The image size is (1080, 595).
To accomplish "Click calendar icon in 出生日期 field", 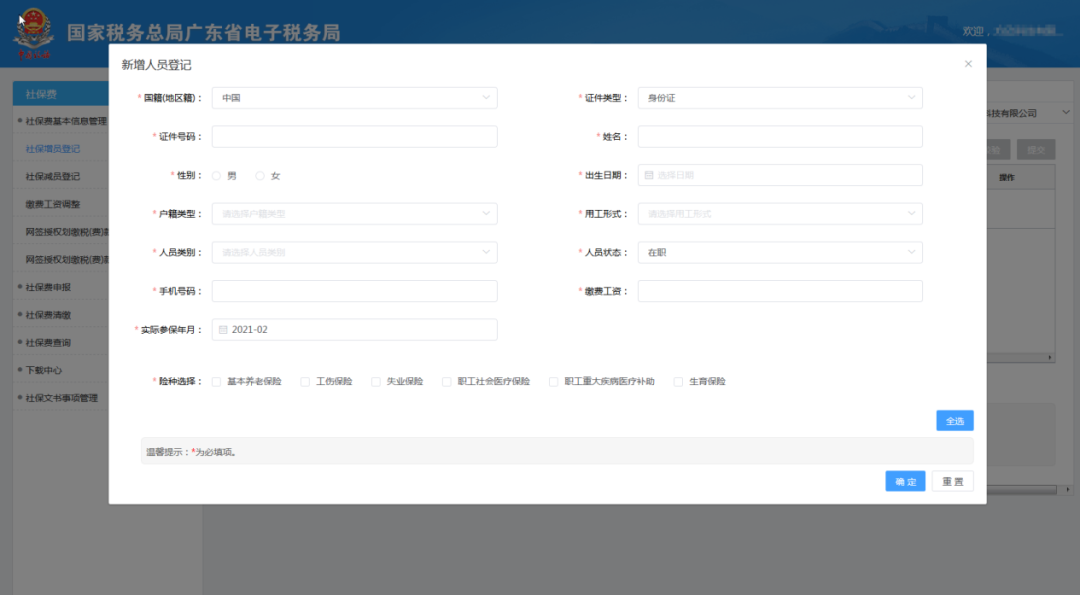I will click(649, 176).
